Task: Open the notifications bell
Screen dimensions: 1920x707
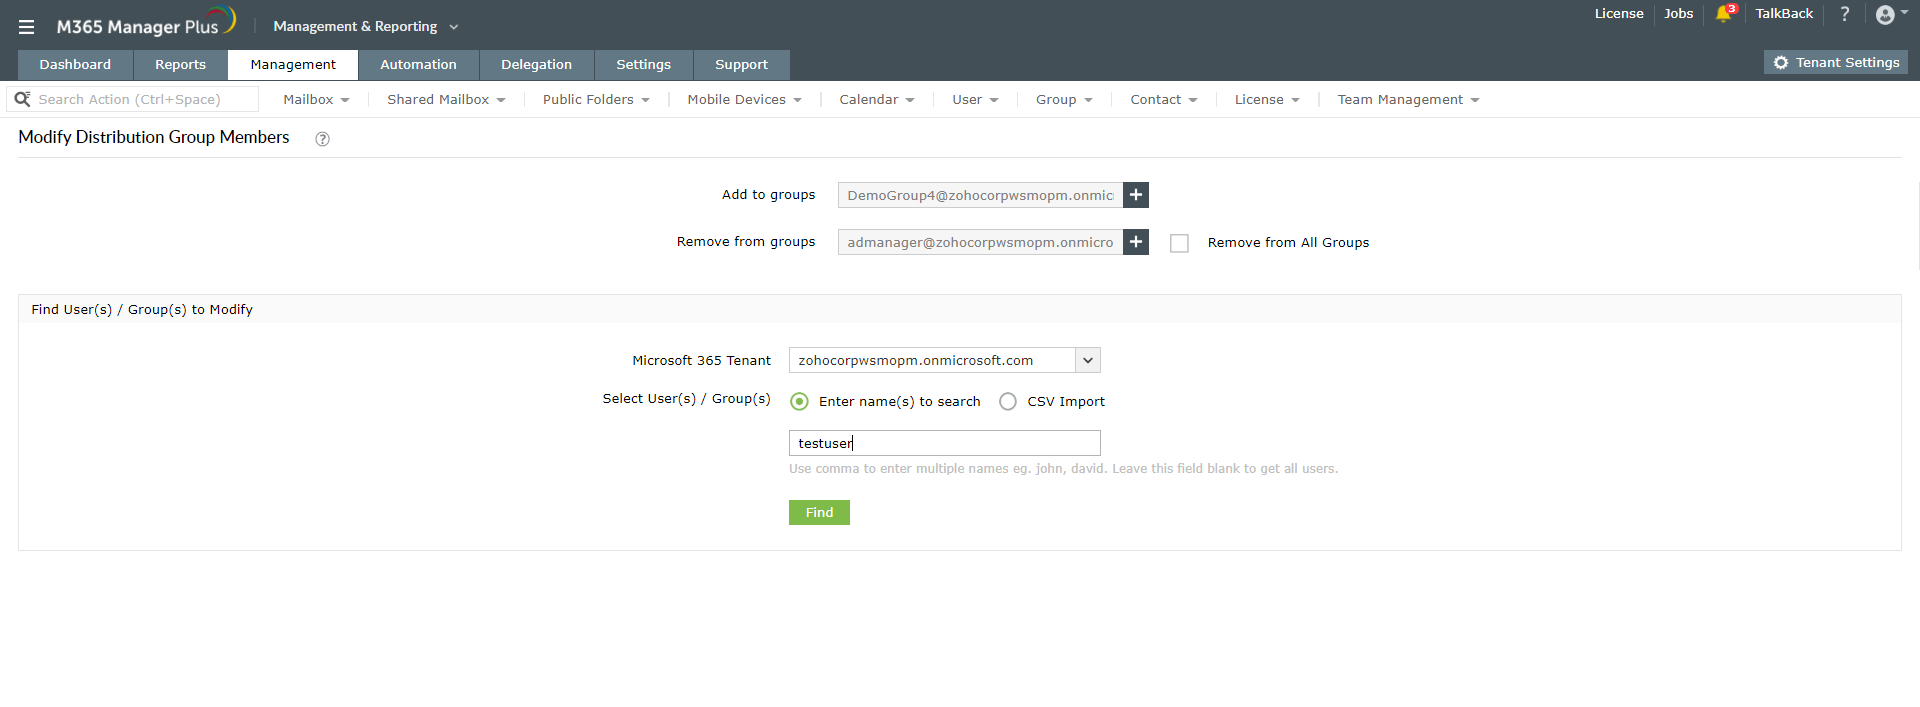Action: click(1724, 14)
